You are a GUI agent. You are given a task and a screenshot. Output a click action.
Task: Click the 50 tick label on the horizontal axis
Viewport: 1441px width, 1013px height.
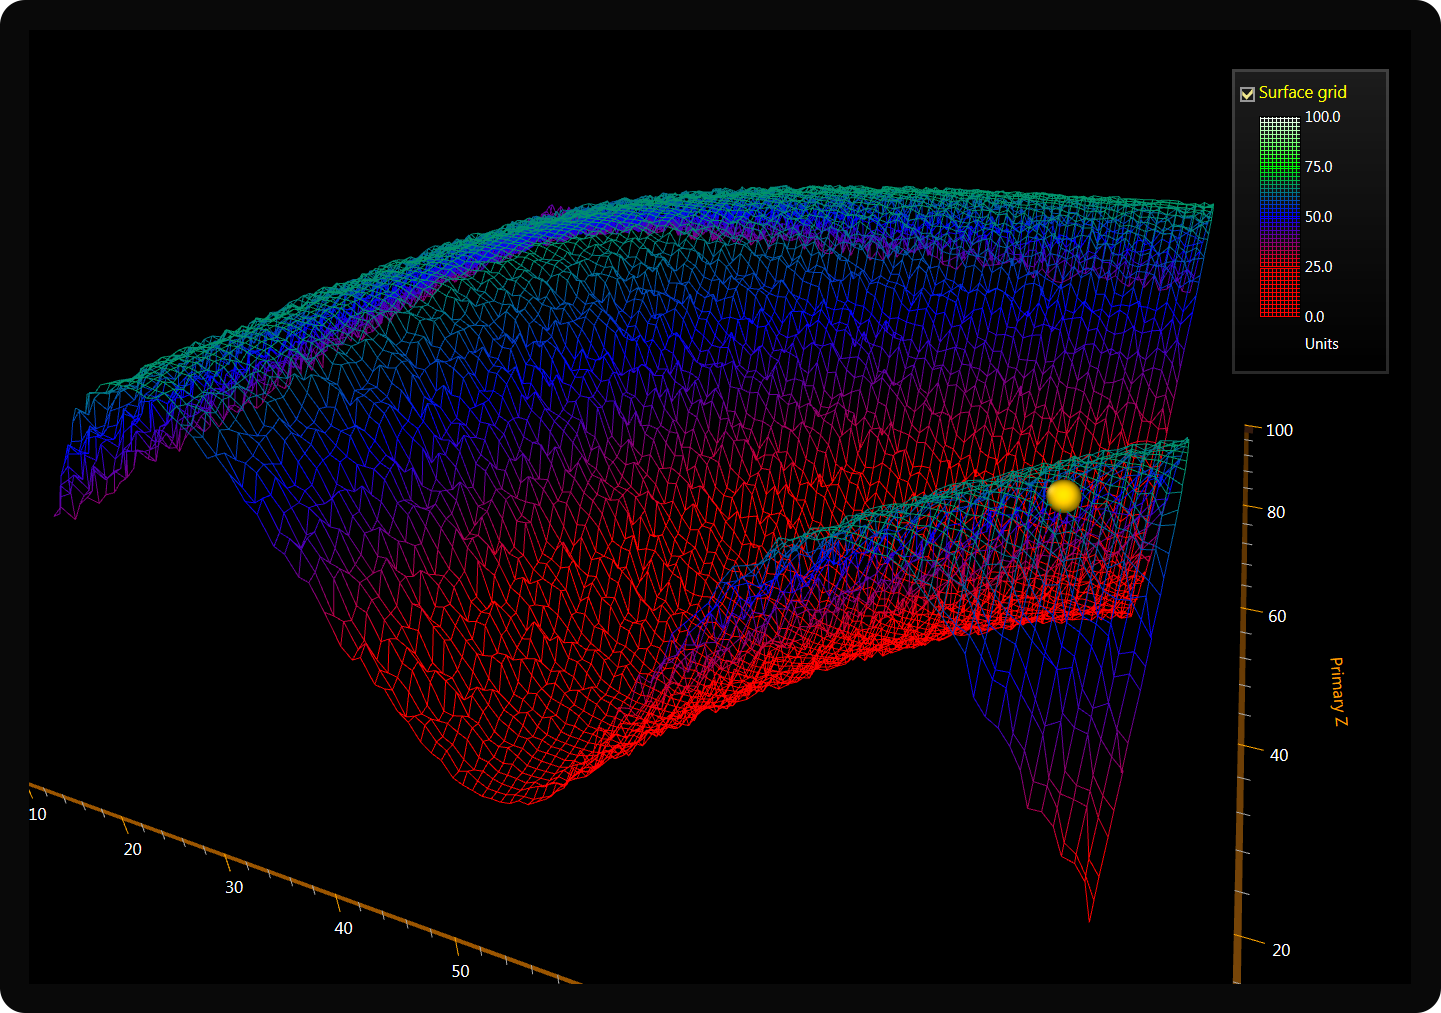point(460,971)
